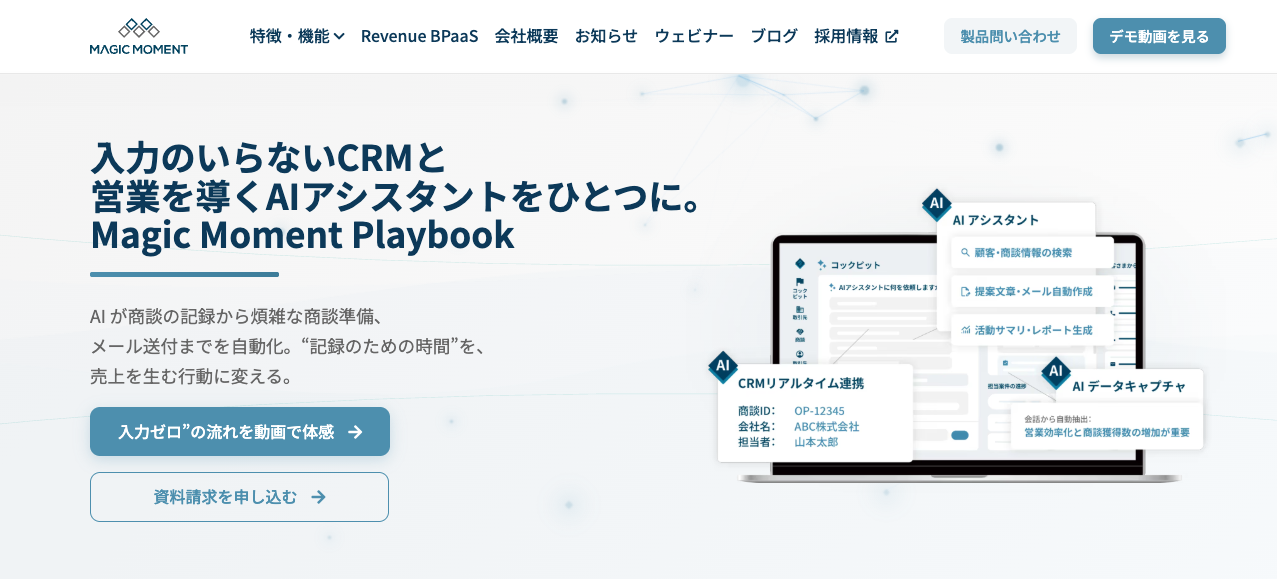
Task: Expand the 特徴・機能 dropdown menu
Action: point(297,36)
